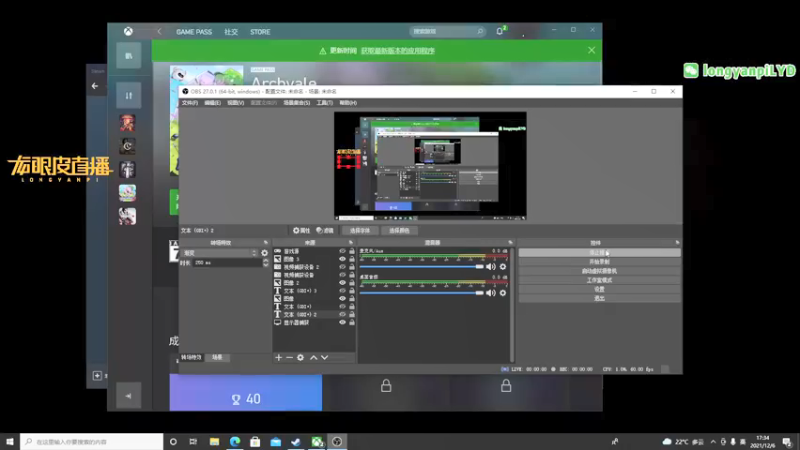
Task: Open GAME PASS tab in Xbox app
Action: (x=194, y=32)
